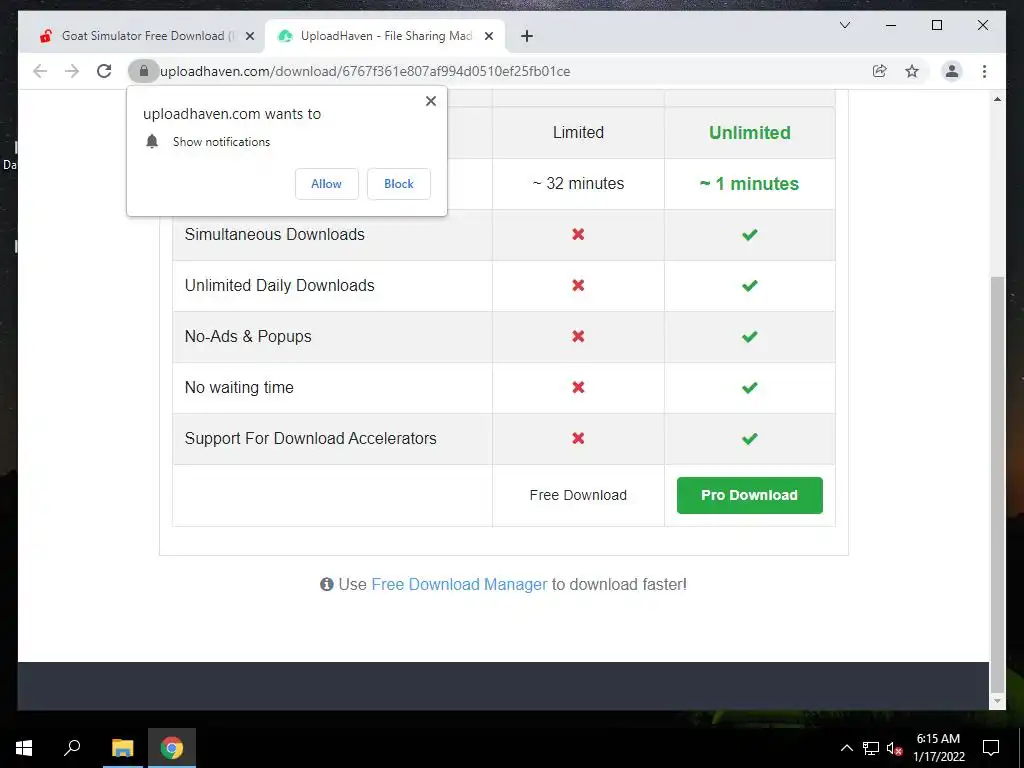The width and height of the screenshot is (1024, 768).
Task: Click the 'Unlimited Daily Downloads' label
Action: coord(280,285)
